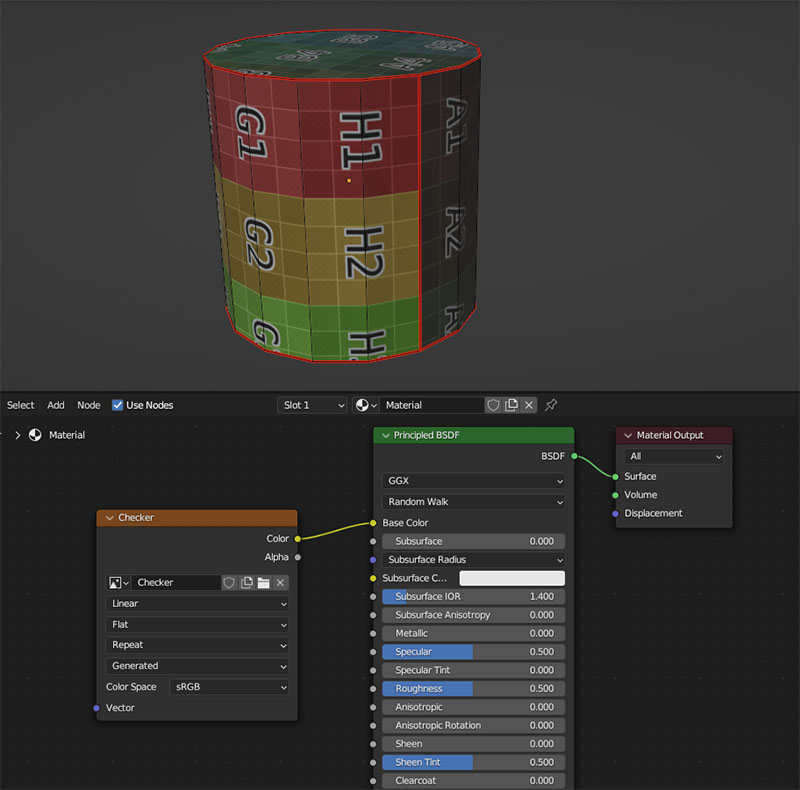
Task: Click the material browse sphere icon in header
Action: click(365, 405)
